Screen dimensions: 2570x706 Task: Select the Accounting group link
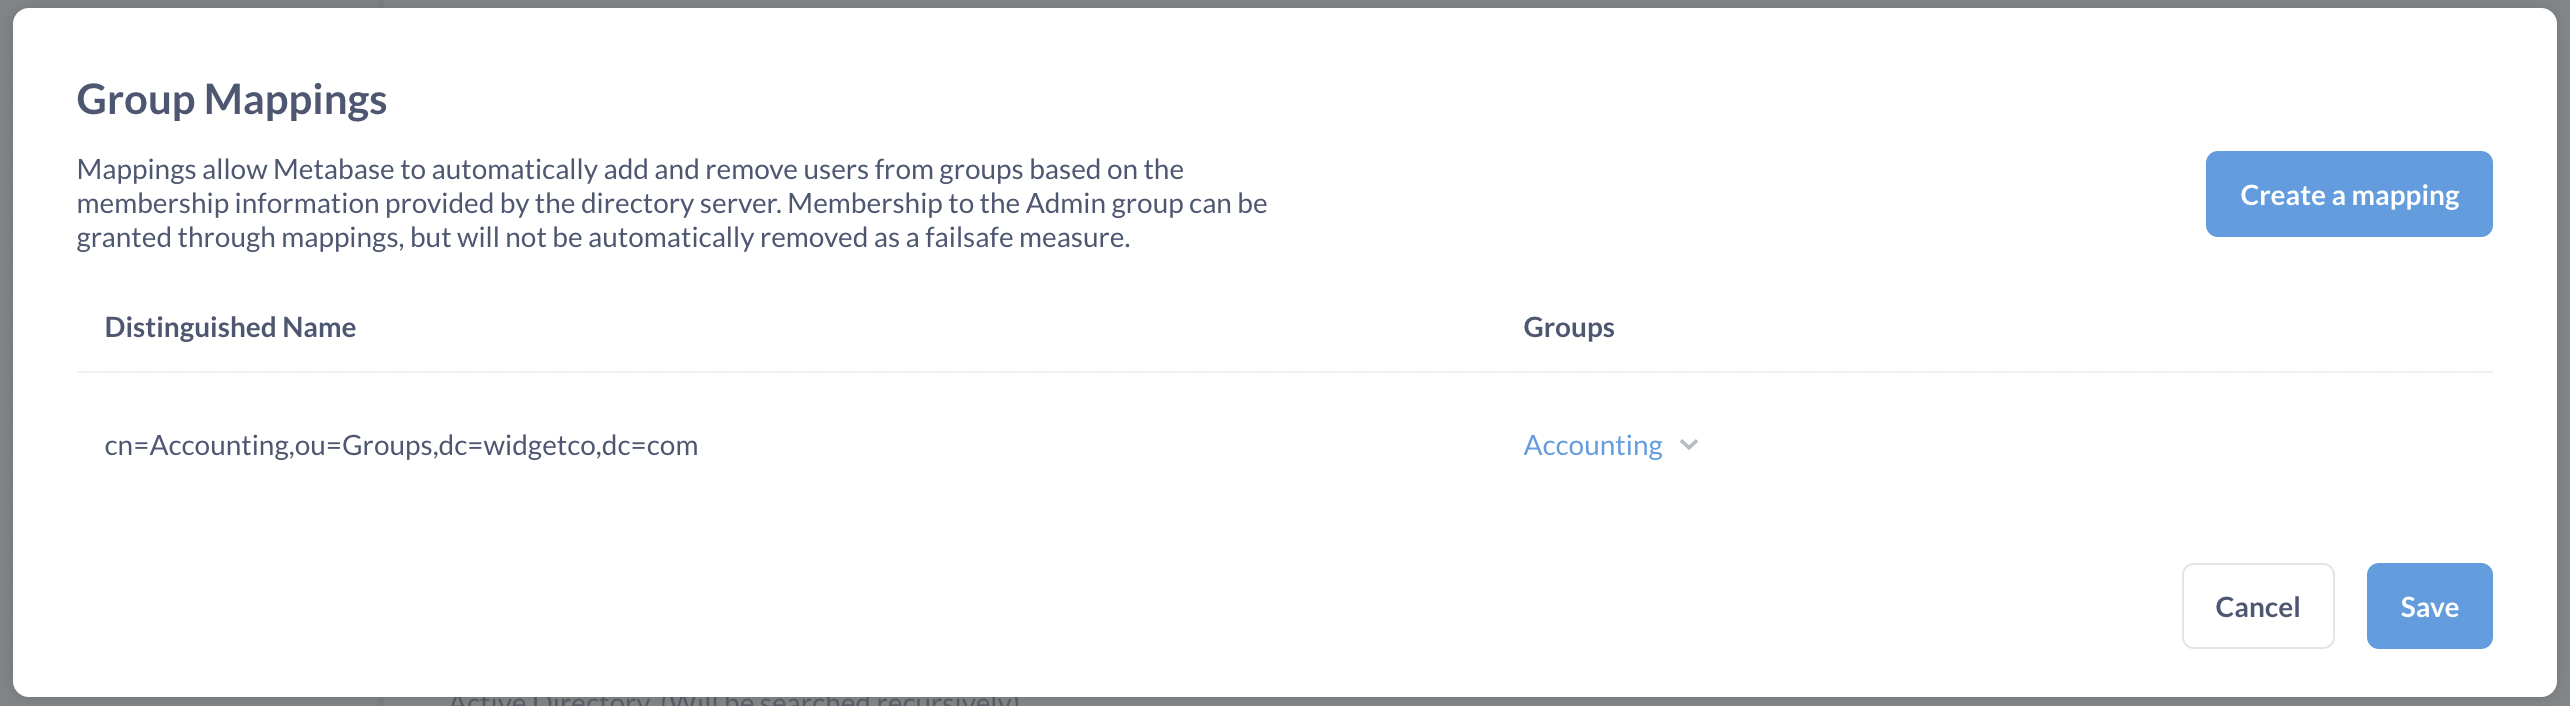tap(1591, 445)
